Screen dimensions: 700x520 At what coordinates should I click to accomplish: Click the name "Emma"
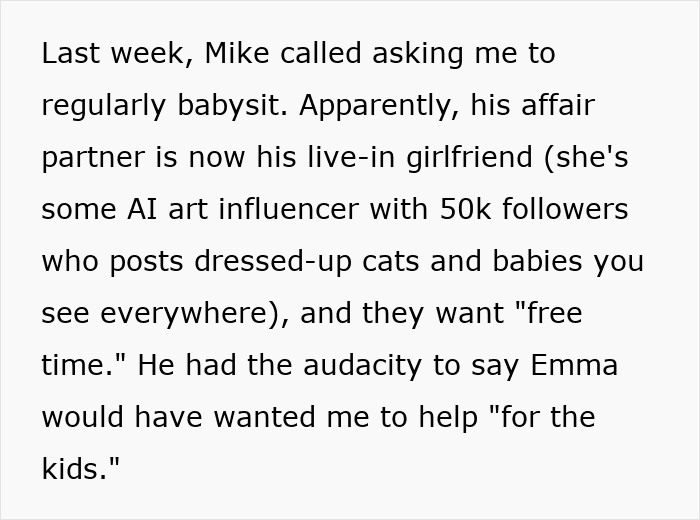tap(572, 366)
